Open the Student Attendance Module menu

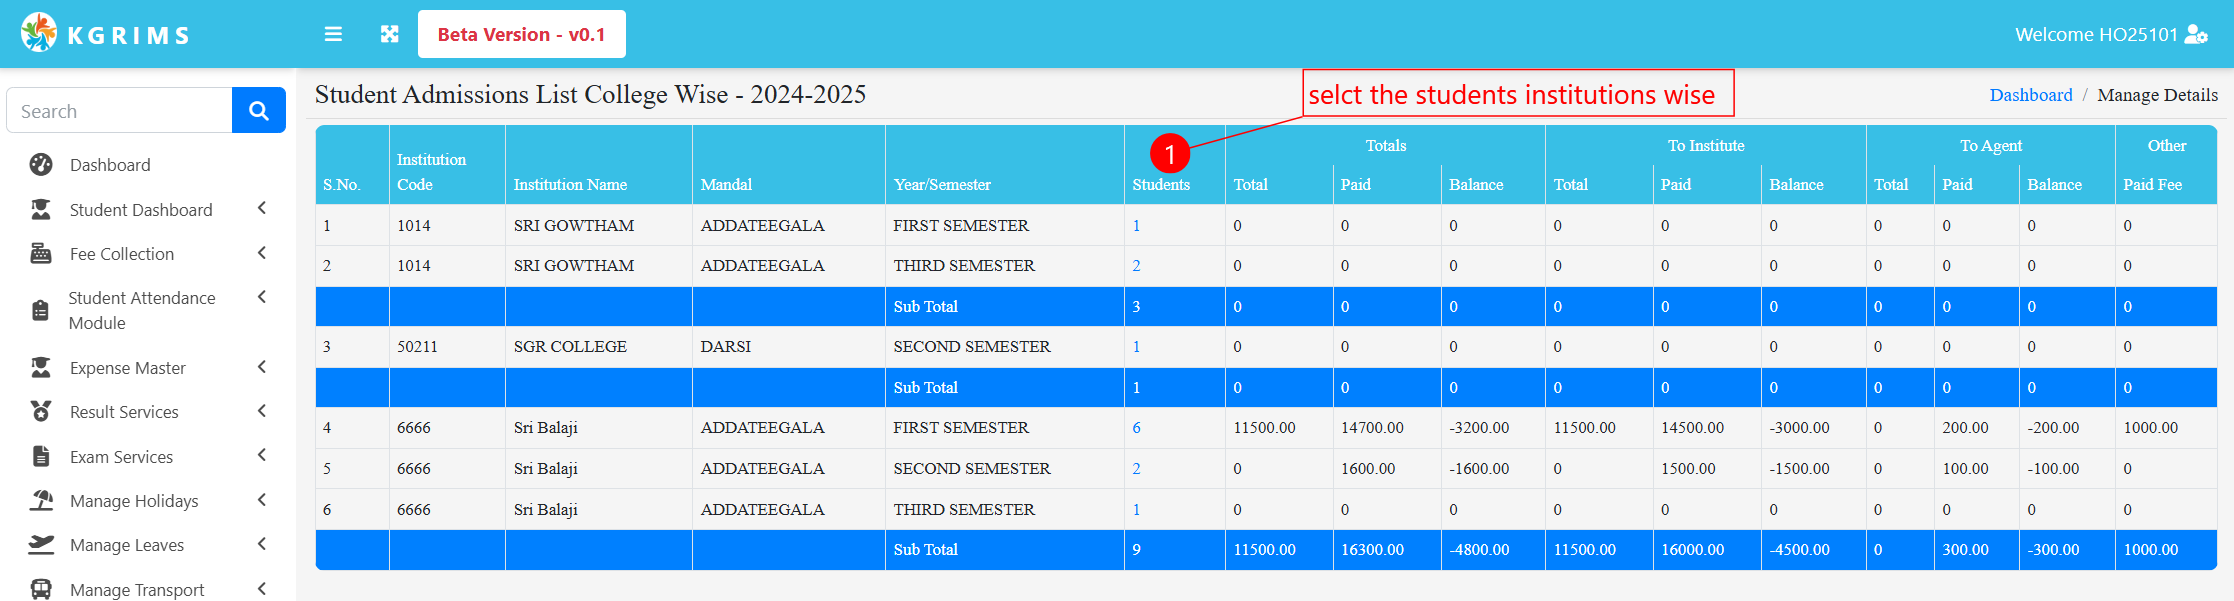141,310
